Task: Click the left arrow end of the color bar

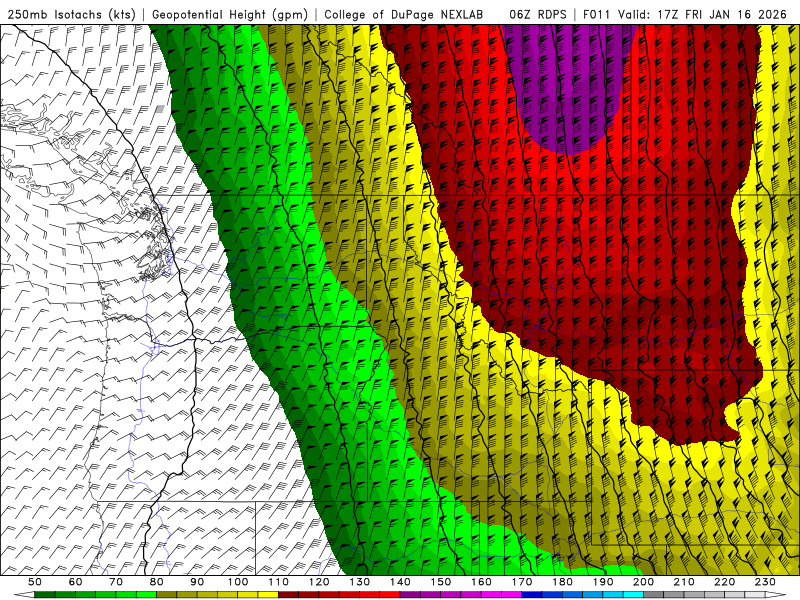Action: [24, 595]
